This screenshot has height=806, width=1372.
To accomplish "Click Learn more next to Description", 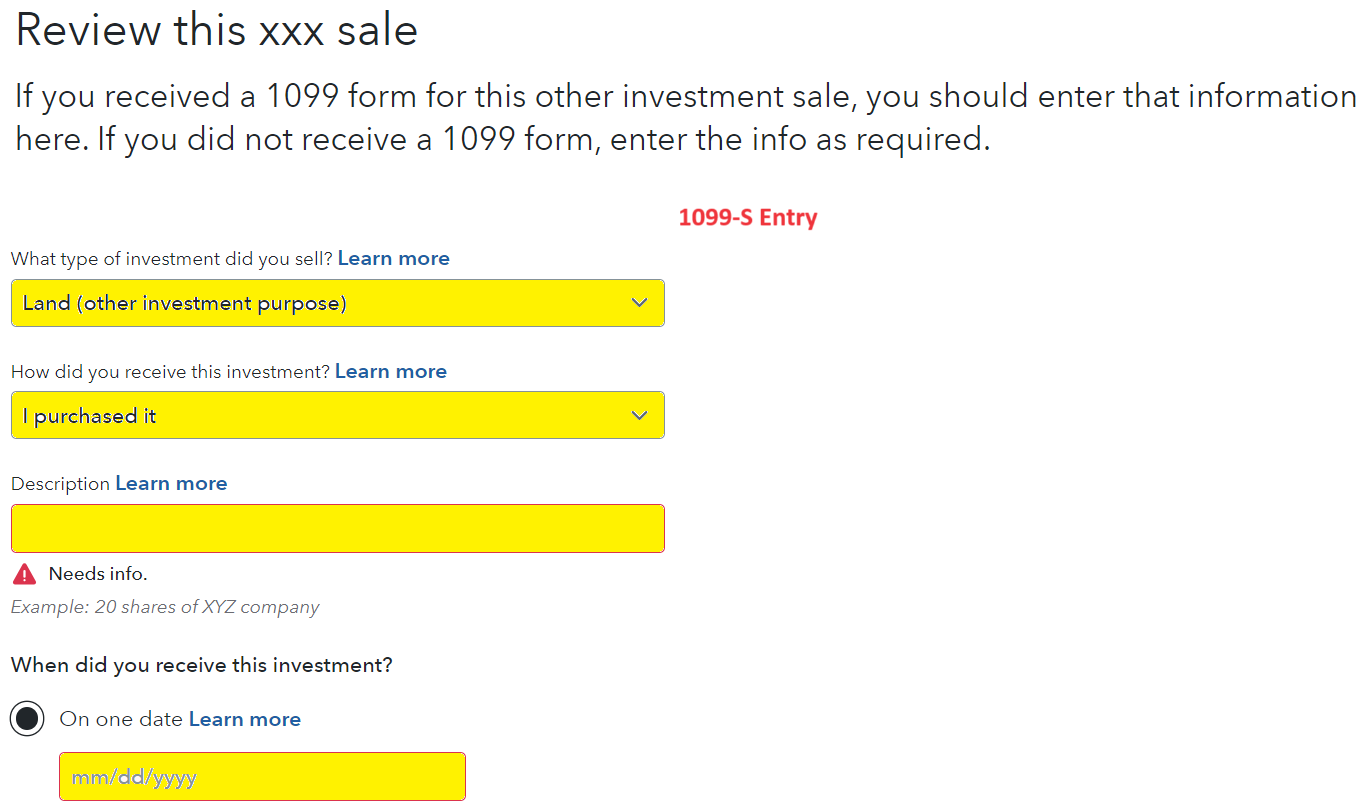I will pyautogui.click(x=171, y=484).
